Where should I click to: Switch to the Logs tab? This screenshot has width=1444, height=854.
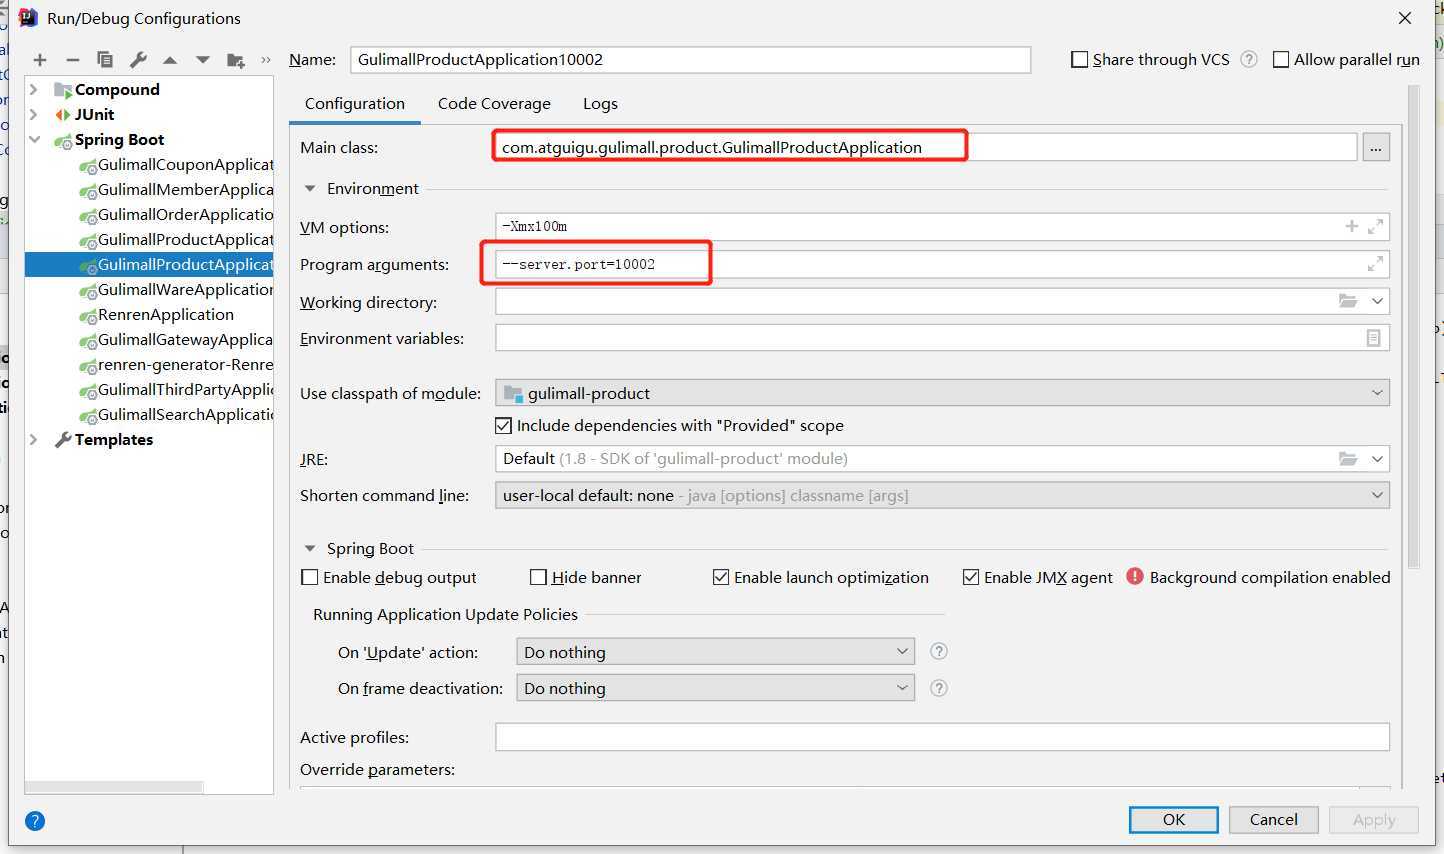click(600, 103)
